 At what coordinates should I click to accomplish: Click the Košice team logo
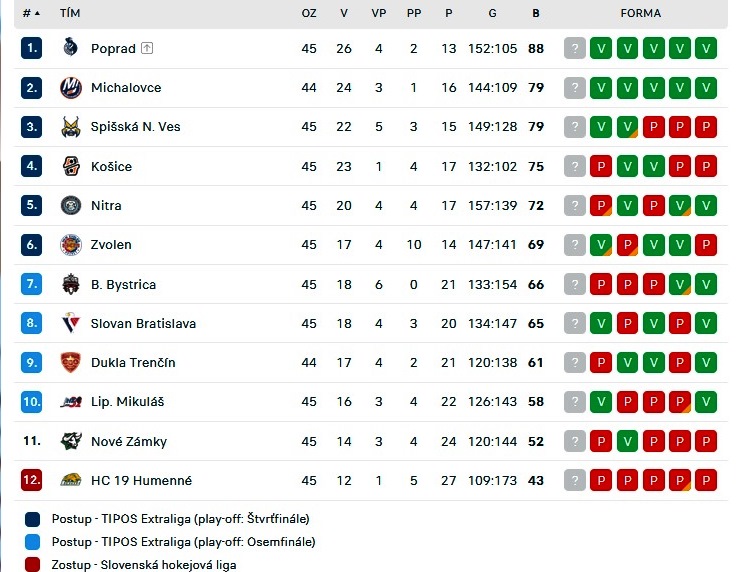(70, 166)
